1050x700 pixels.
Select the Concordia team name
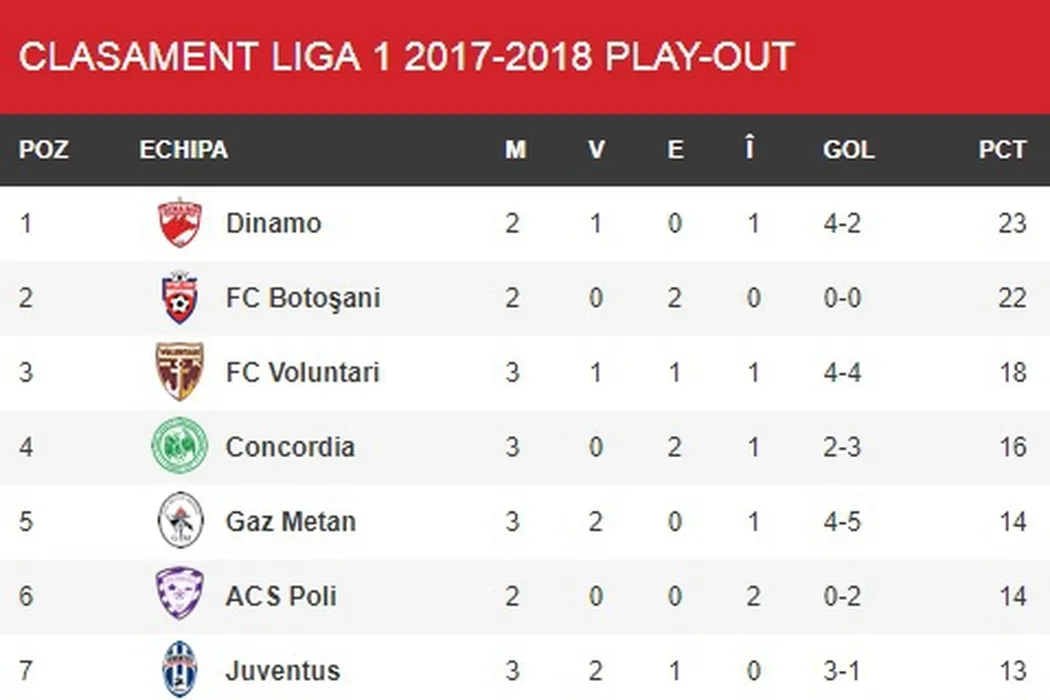pos(290,446)
